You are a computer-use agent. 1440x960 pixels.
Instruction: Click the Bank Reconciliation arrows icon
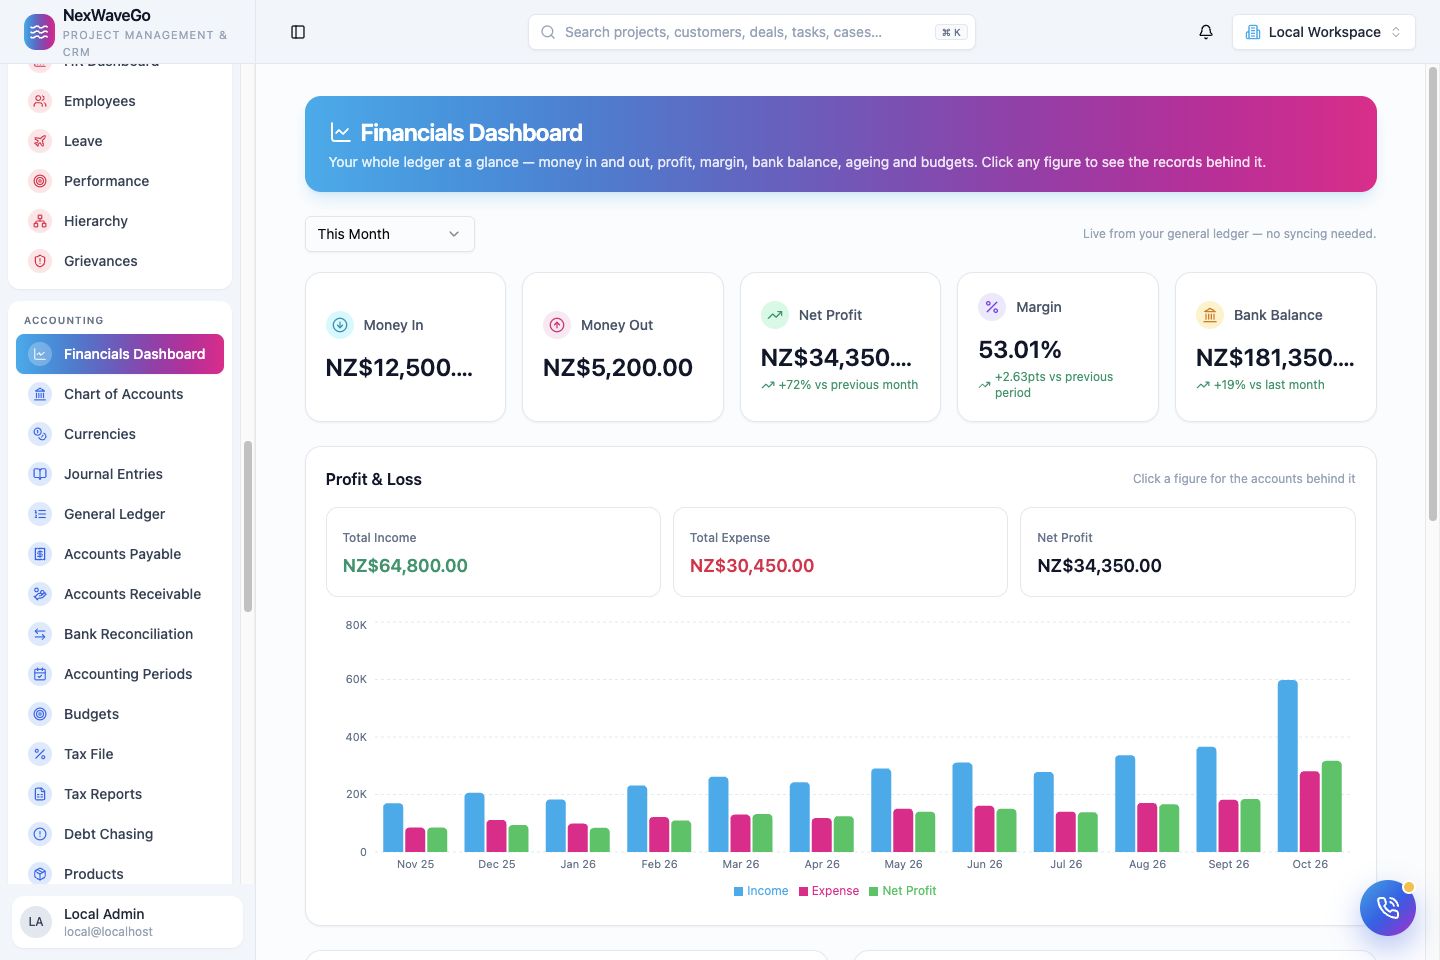pos(40,634)
